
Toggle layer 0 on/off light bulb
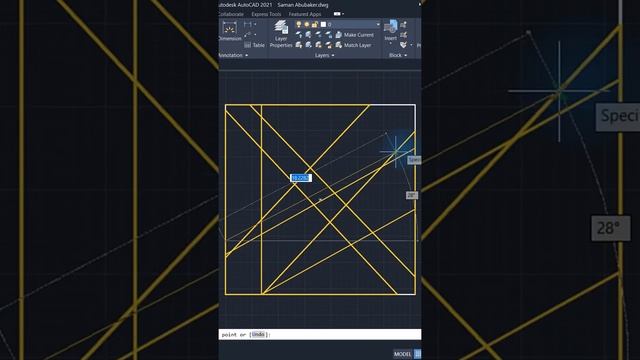click(298, 24)
